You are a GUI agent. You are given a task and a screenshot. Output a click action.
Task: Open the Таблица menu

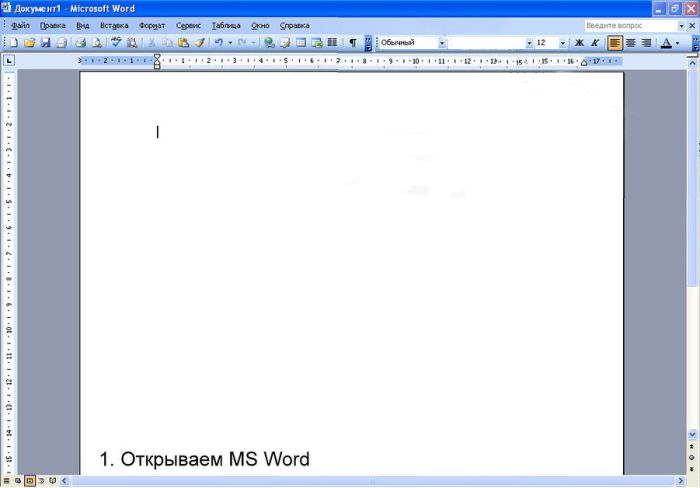pyautogui.click(x=226, y=25)
